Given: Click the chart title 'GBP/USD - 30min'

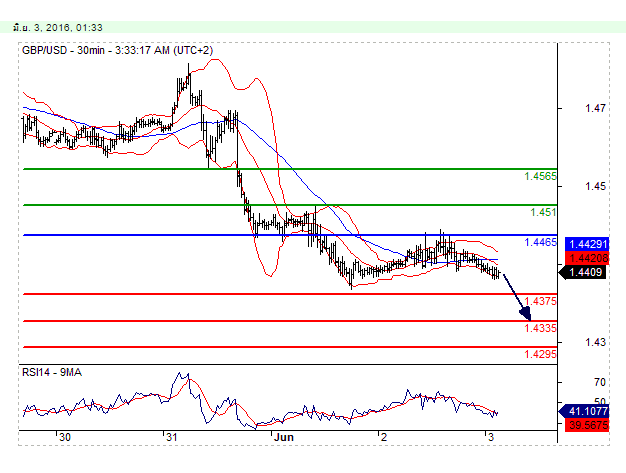Looking at the screenshot, I should (63, 50).
